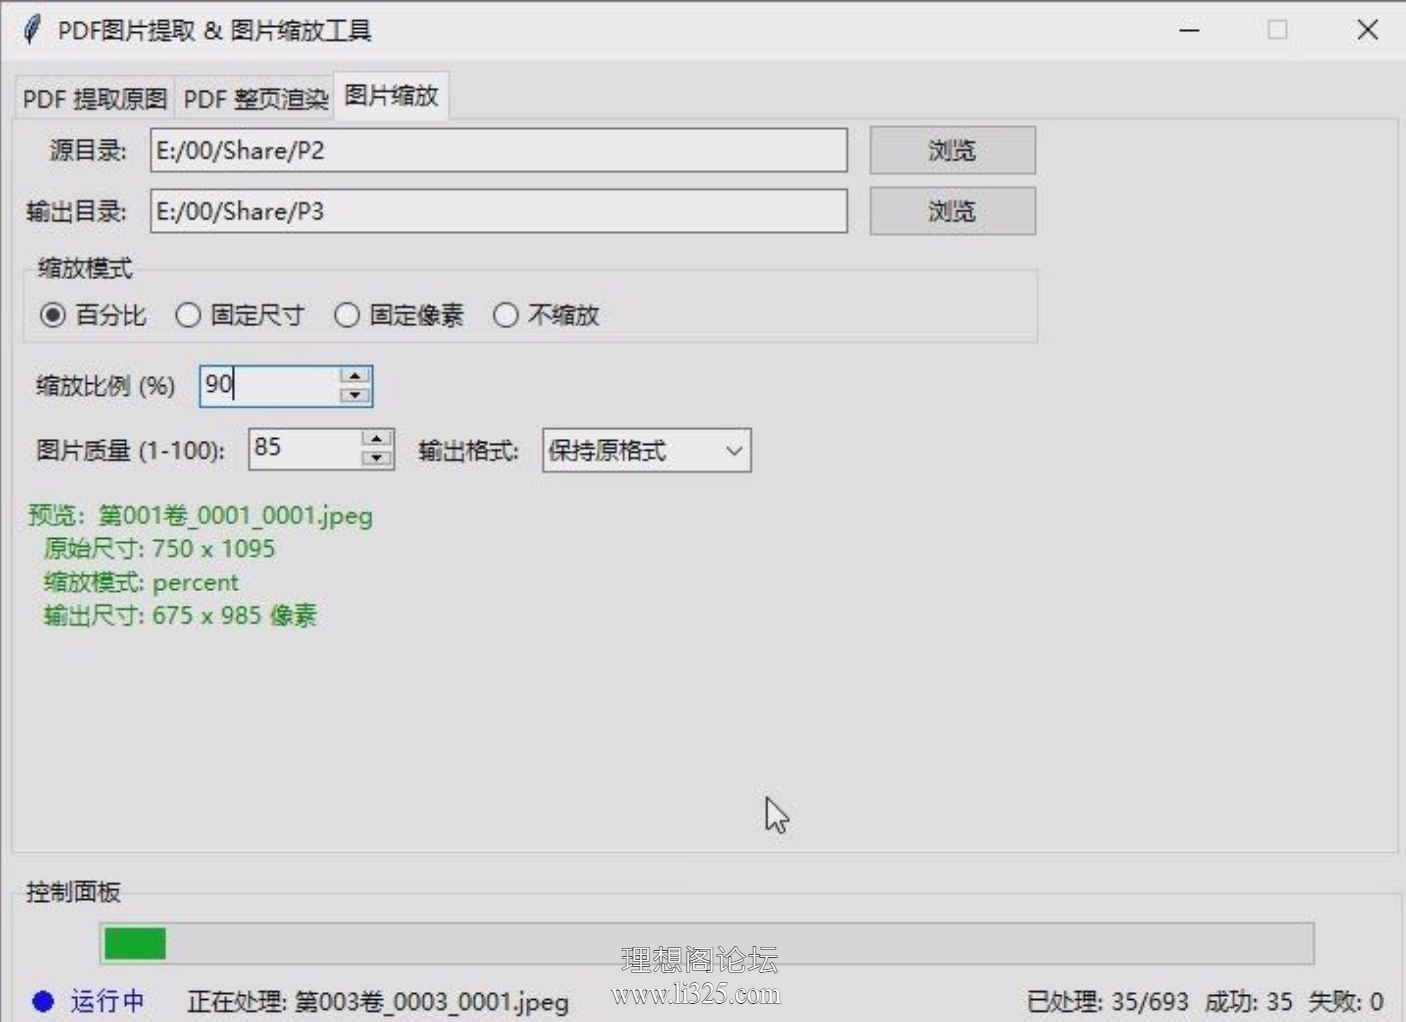Click the 原始尺寸: 750 x 1095 line
Image resolution: width=1406 pixels, height=1022 pixels.
point(159,549)
